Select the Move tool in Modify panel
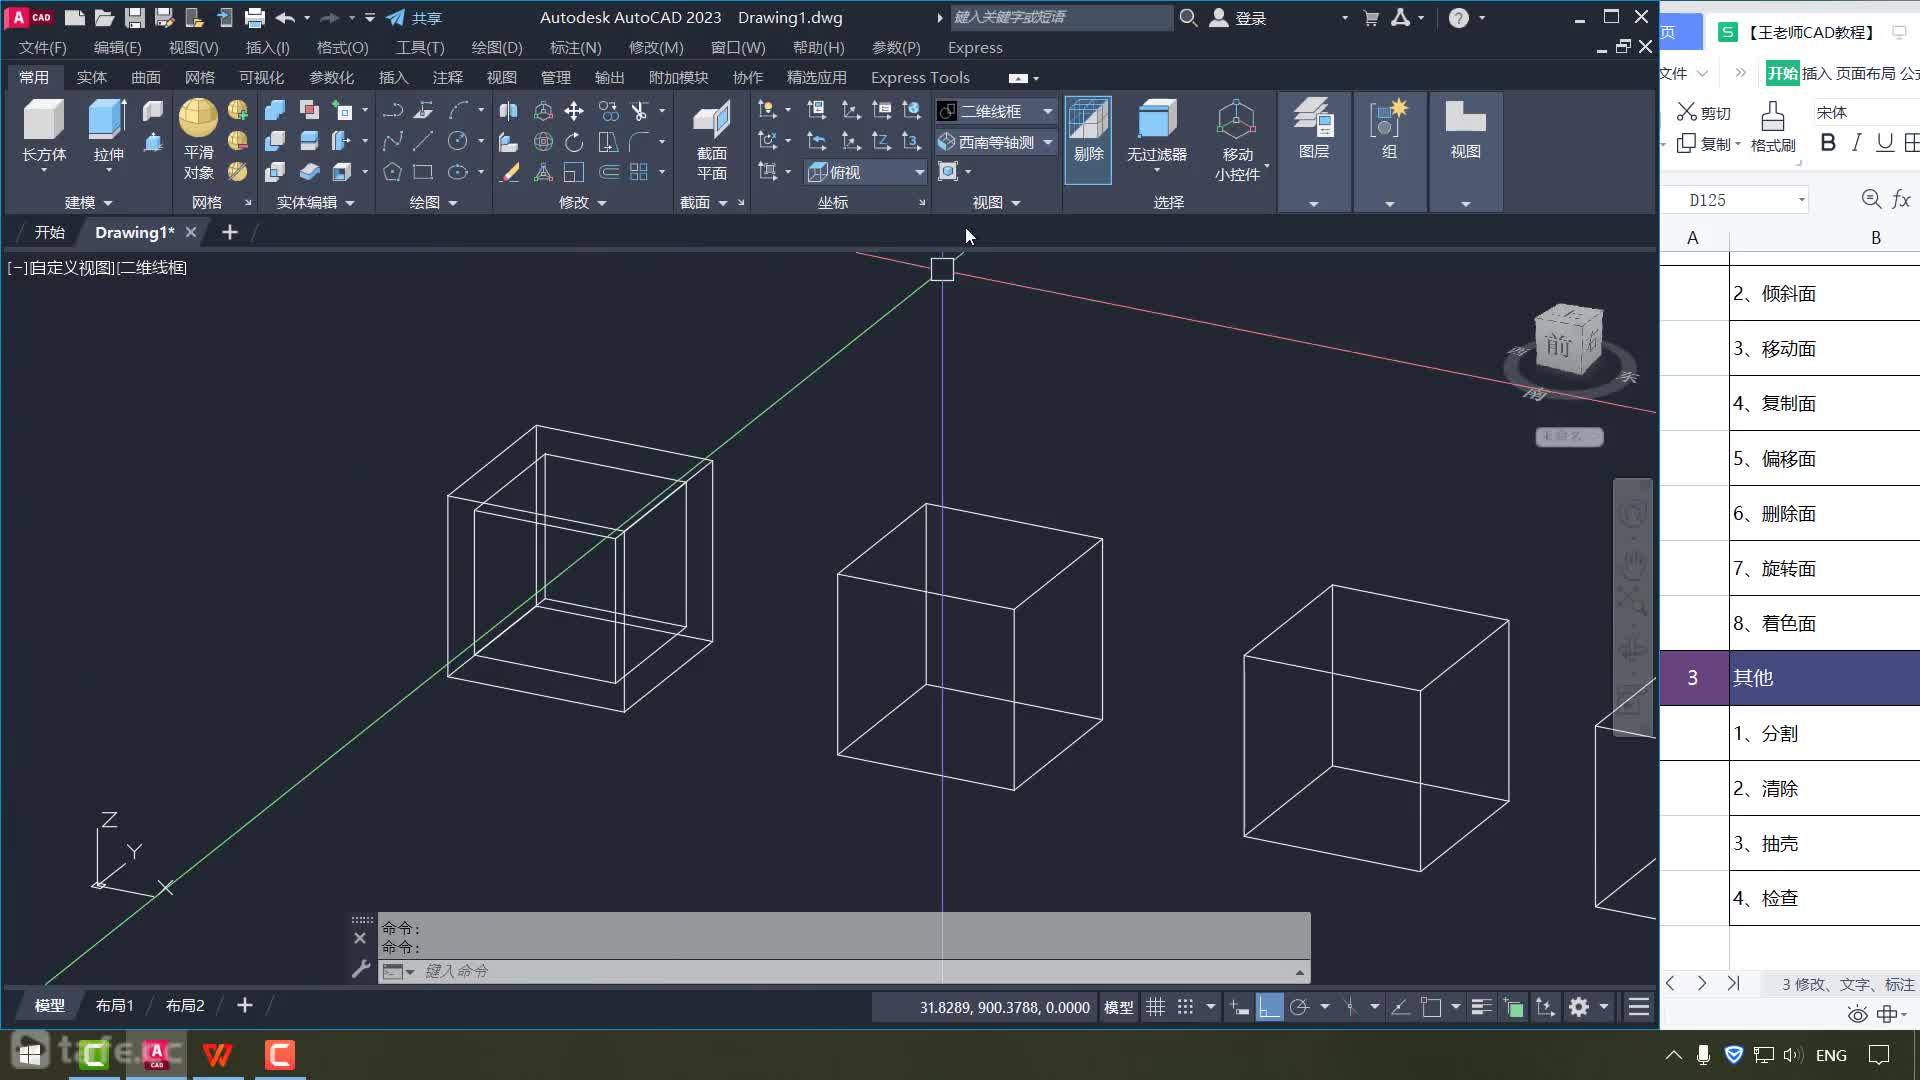The height and width of the screenshot is (1080, 1920). point(574,111)
